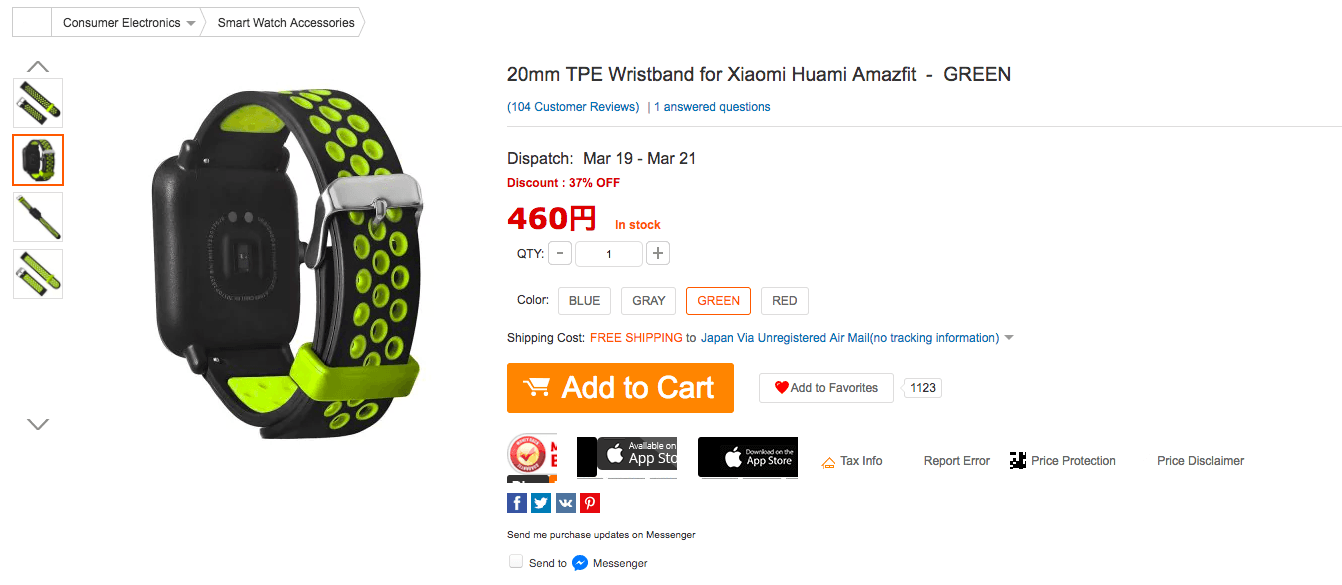
Task: Show previous thumbnails with up chevron
Action: [x=38, y=67]
